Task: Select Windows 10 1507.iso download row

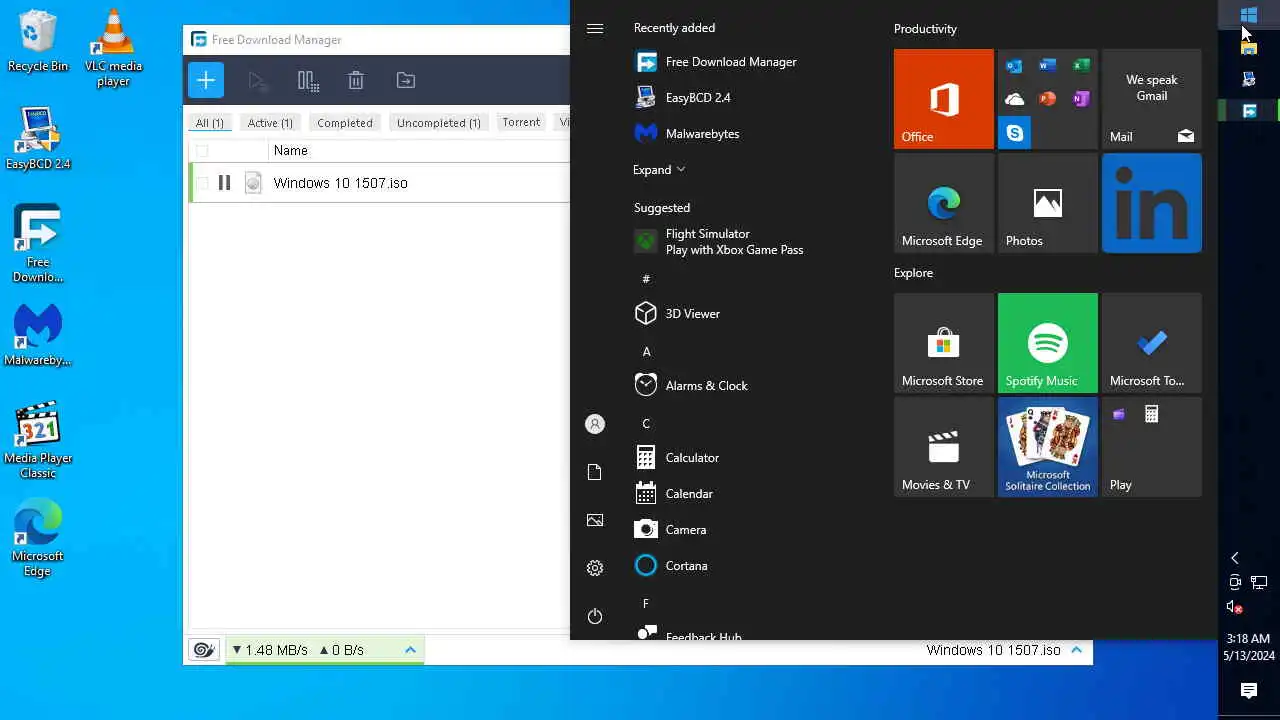Action: [x=380, y=183]
